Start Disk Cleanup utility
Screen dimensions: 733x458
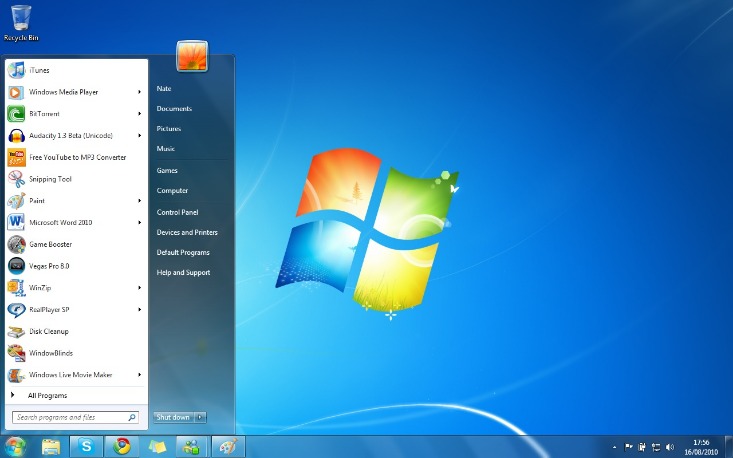tap(76, 331)
